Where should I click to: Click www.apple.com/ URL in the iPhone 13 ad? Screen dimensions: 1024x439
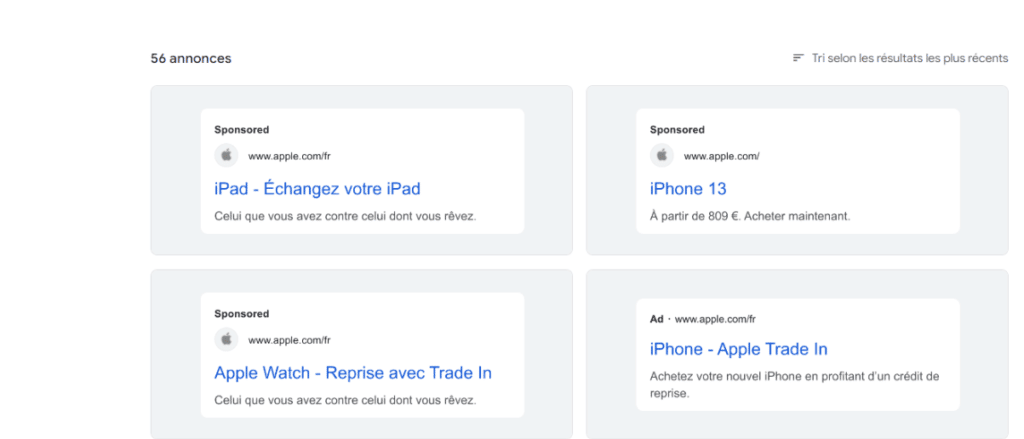(722, 156)
